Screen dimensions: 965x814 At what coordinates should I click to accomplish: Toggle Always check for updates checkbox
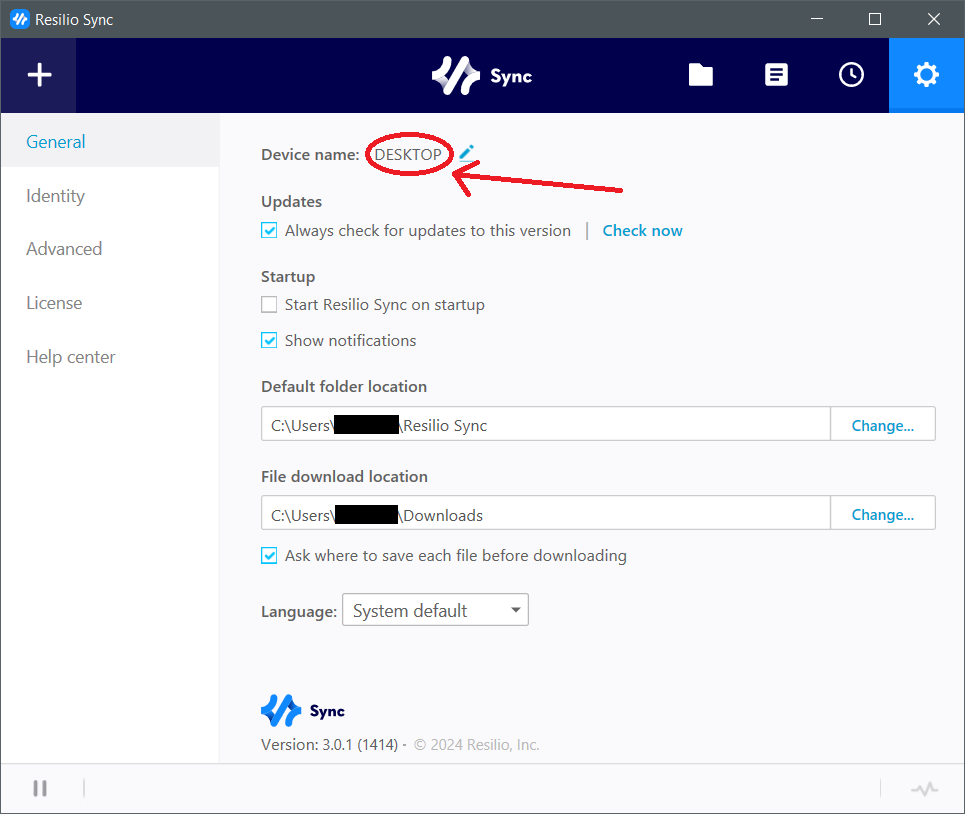click(x=269, y=231)
